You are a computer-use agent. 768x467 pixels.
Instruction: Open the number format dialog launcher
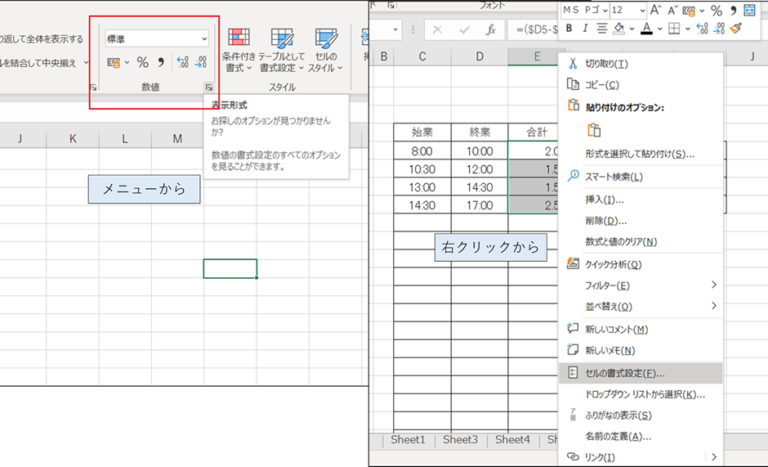click(x=209, y=88)
